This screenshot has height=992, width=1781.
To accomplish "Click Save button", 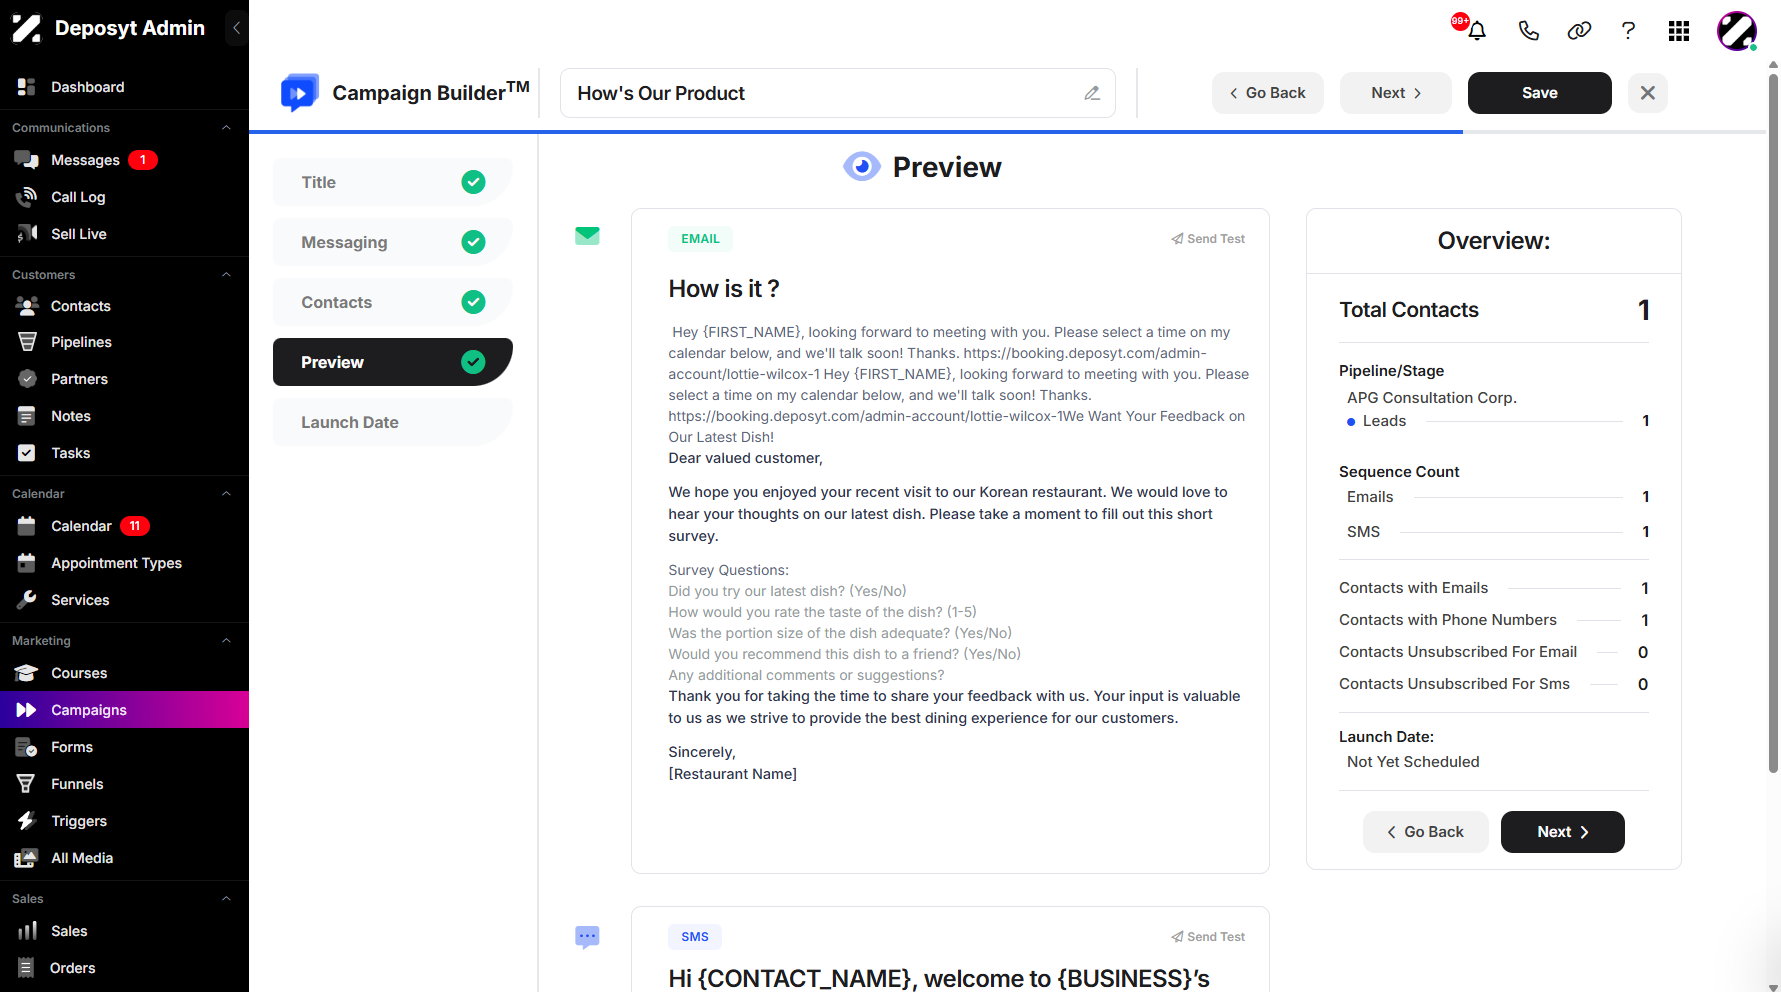I will coord(1539,93).
